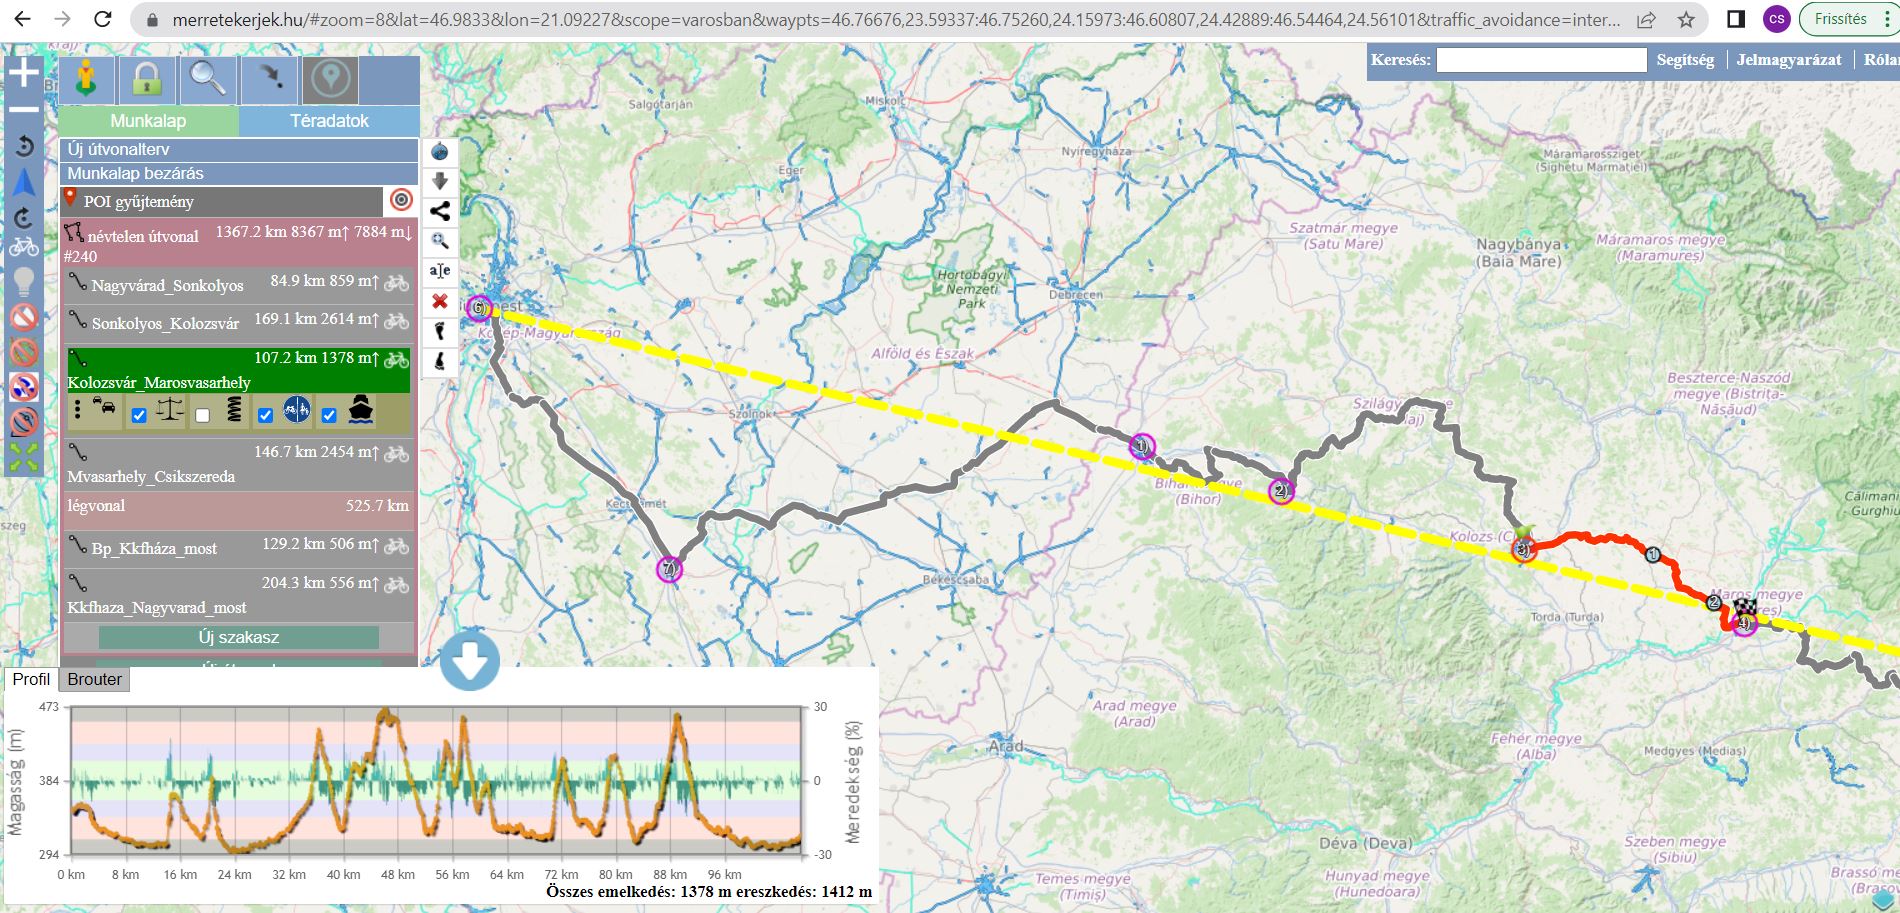This screenshot has width=1900, height=913.
Task: Click the share icon in side toolbar
Action: coord(440,211)
